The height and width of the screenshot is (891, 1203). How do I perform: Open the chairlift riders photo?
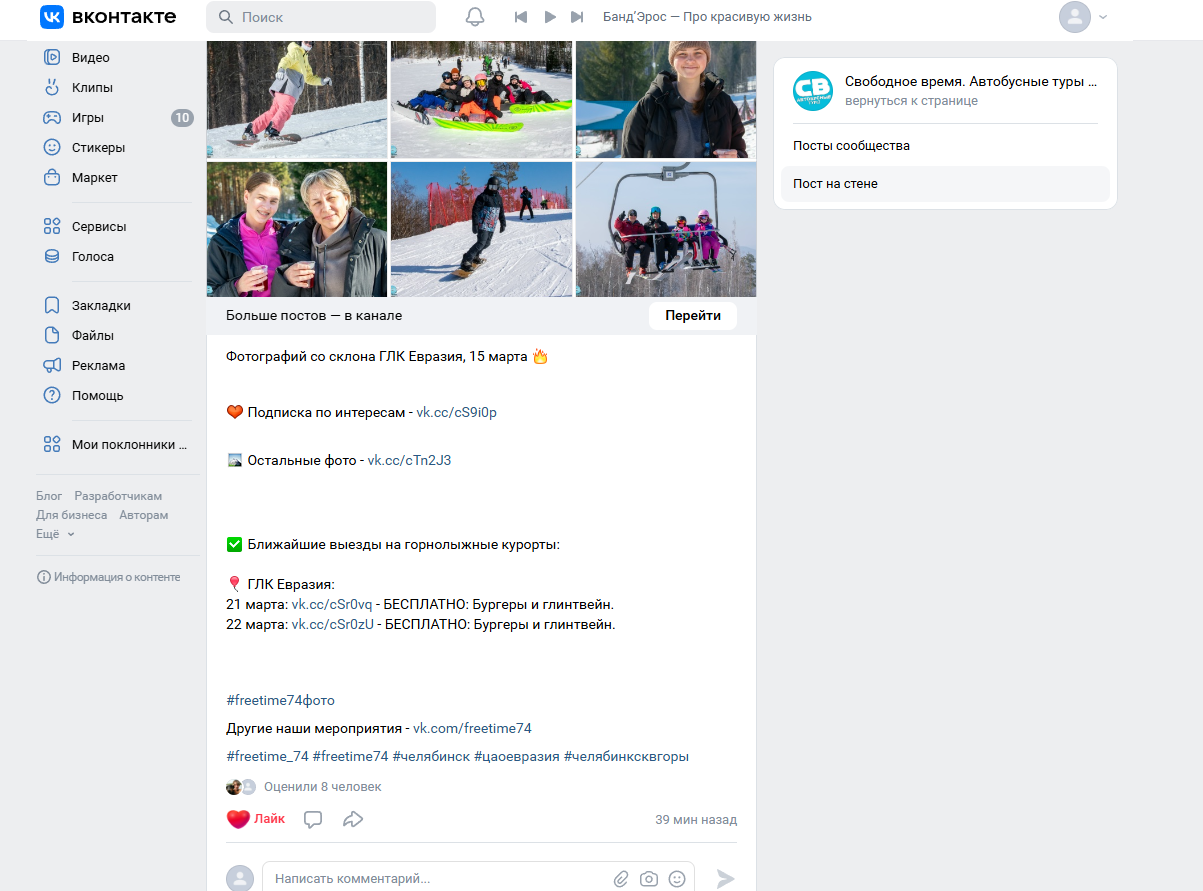coord(666,229)
